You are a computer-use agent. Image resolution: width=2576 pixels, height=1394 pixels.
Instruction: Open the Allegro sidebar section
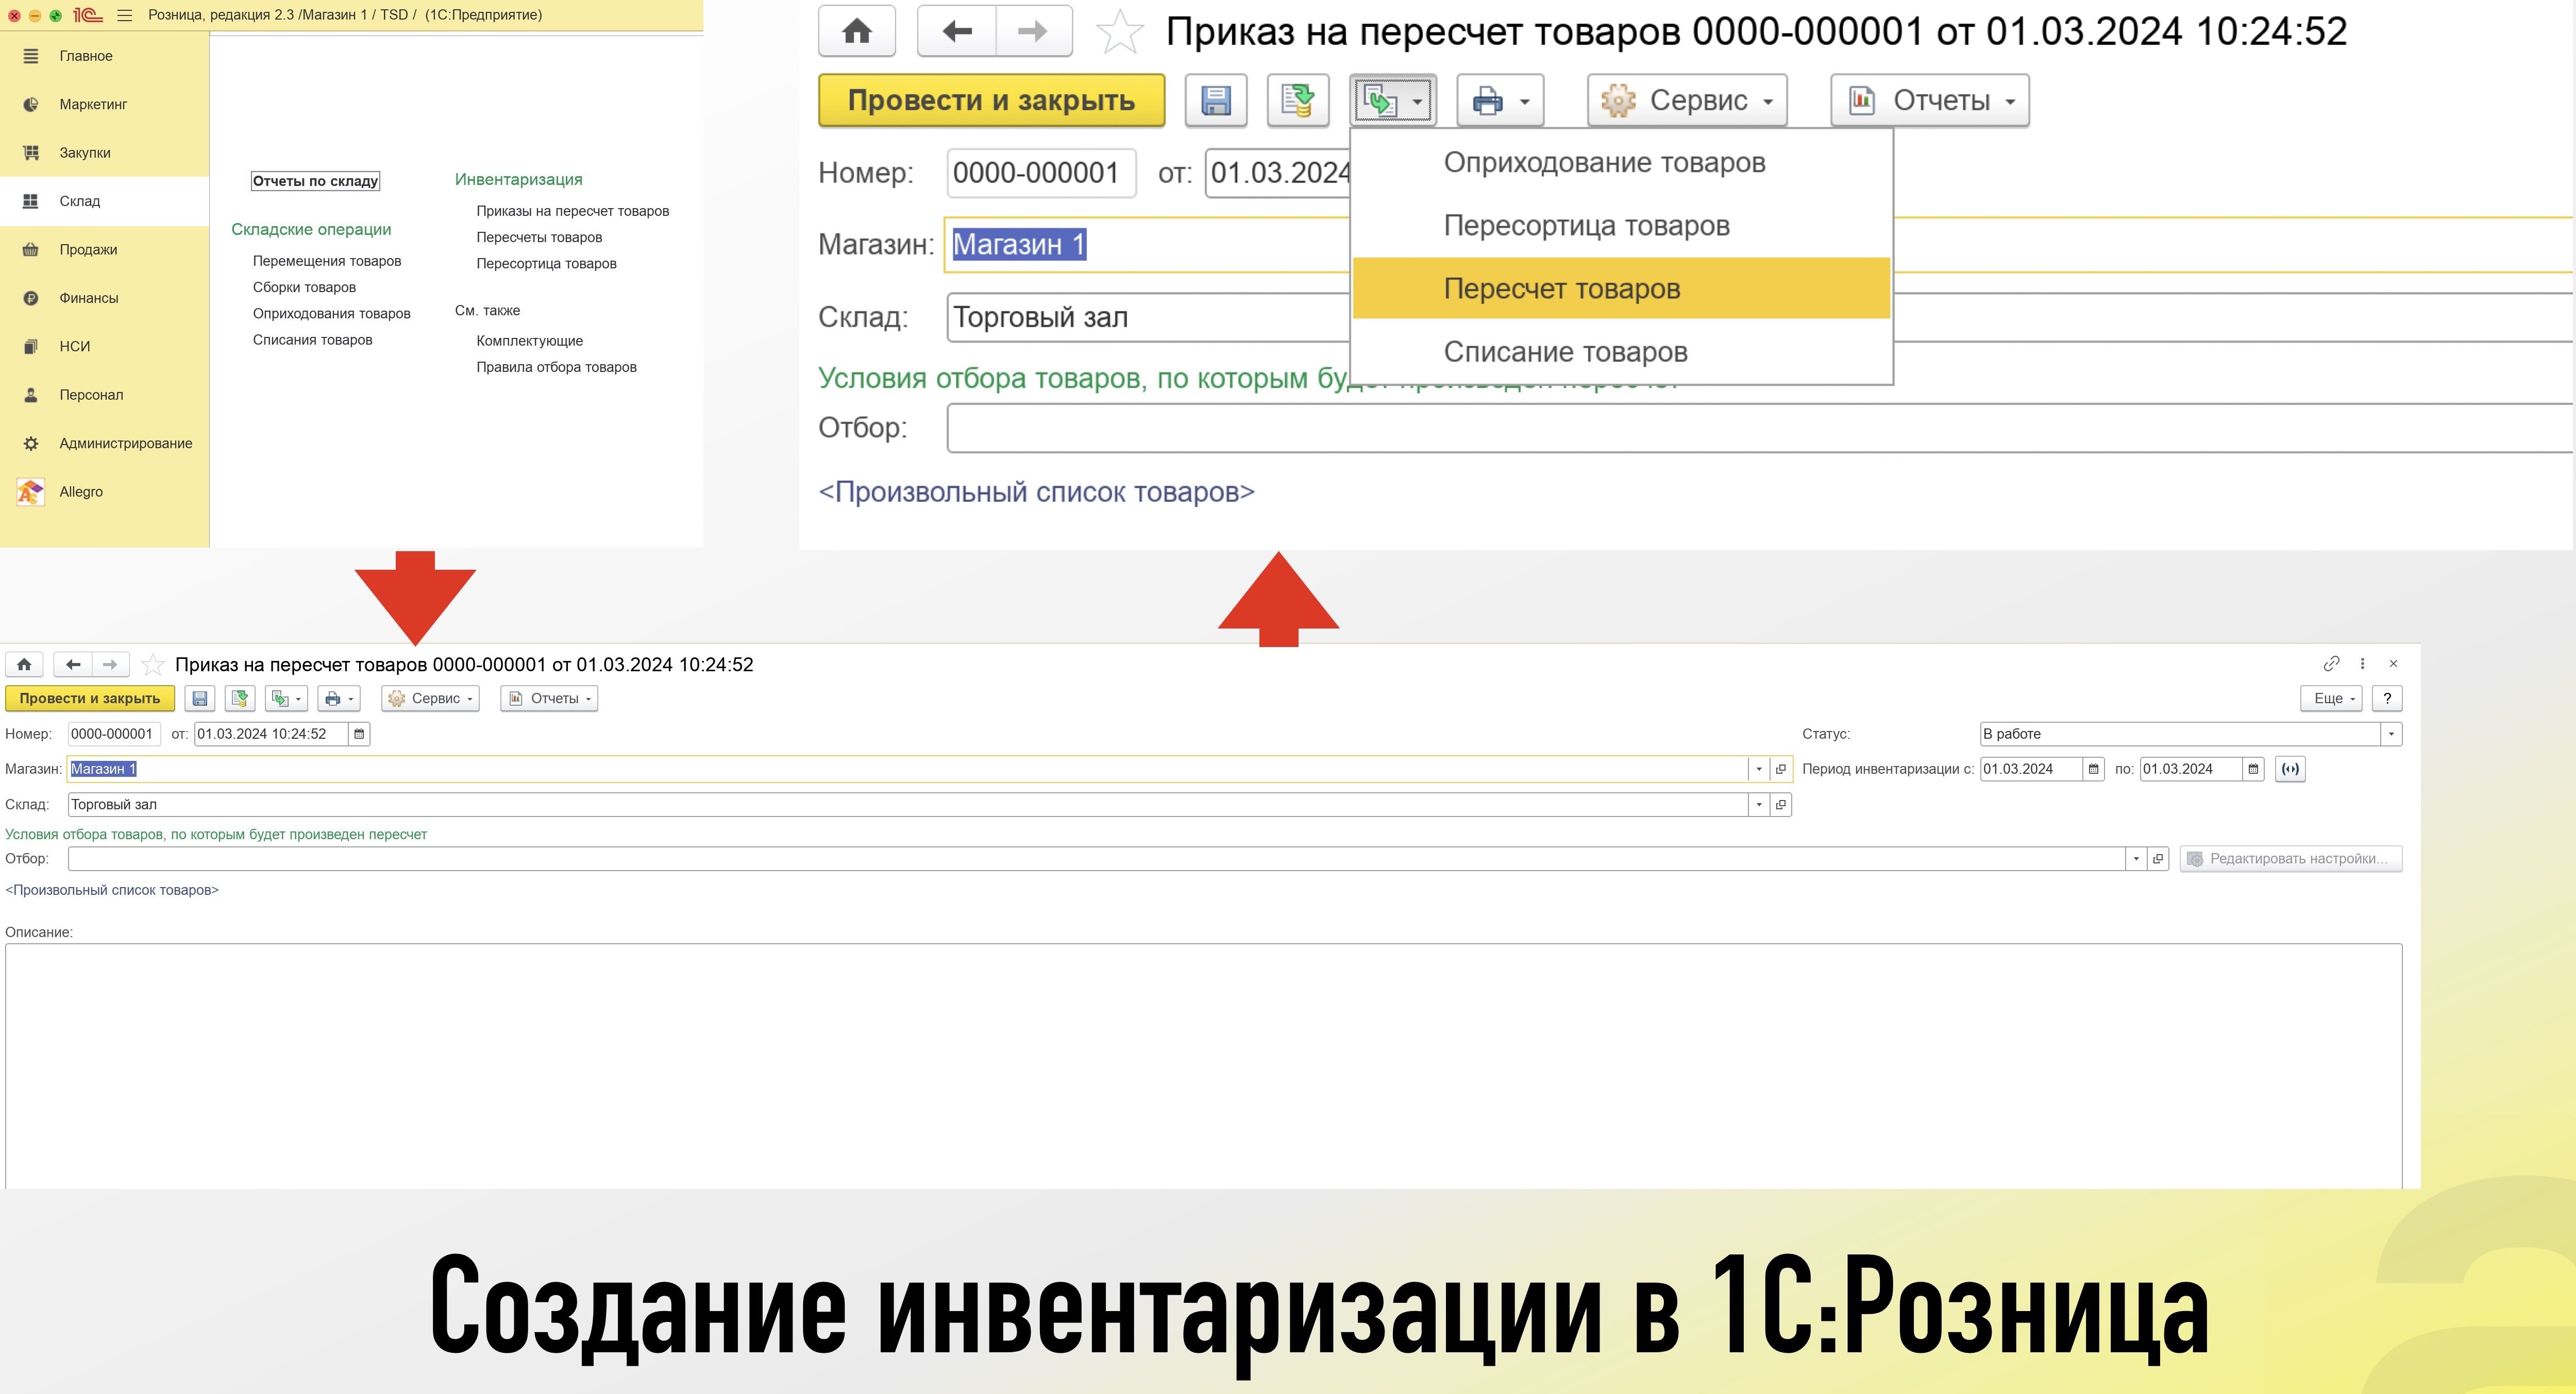[80, 492]
